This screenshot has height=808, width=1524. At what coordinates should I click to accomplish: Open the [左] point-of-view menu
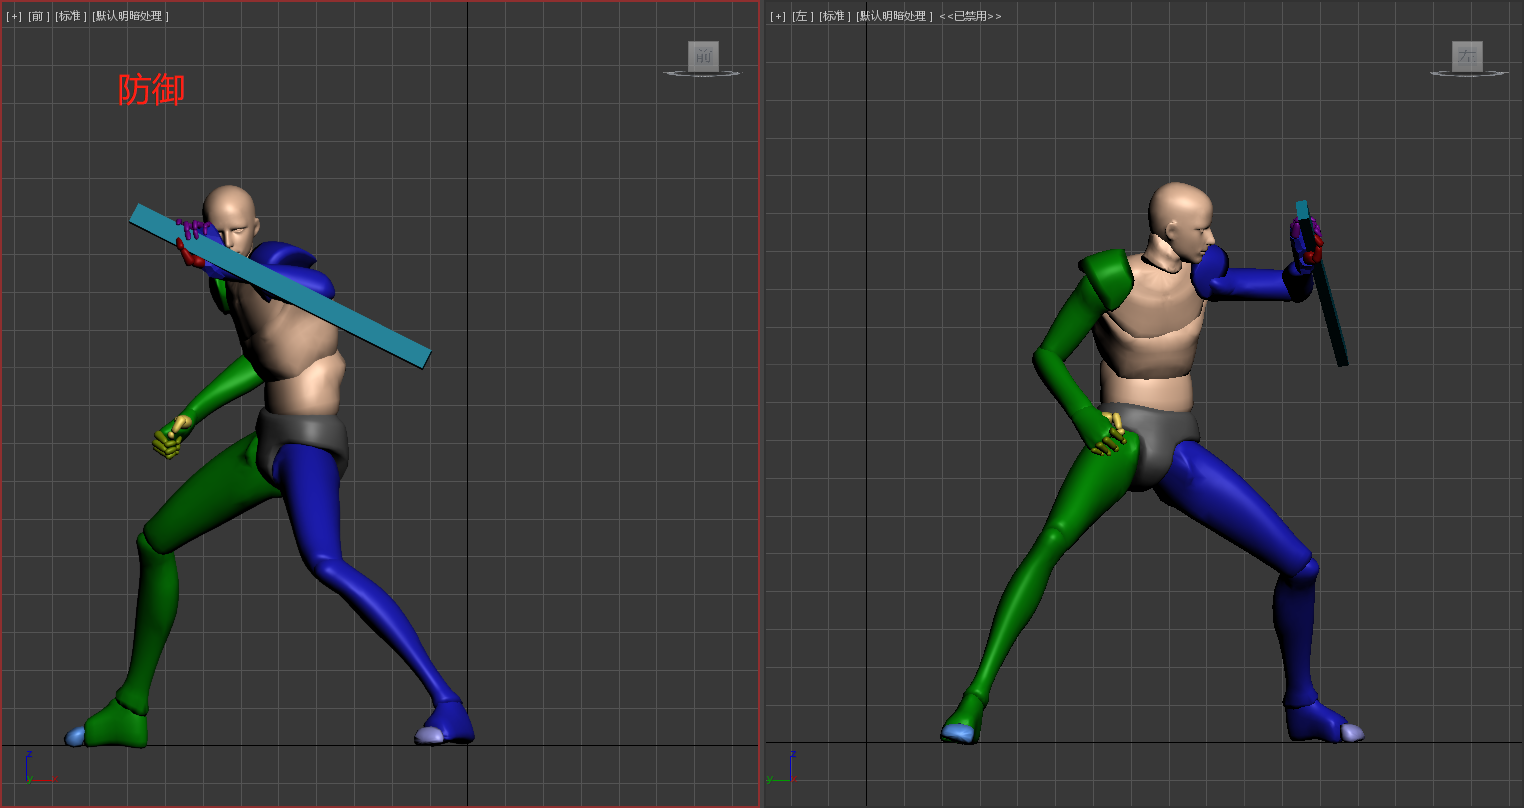(802, 16)
